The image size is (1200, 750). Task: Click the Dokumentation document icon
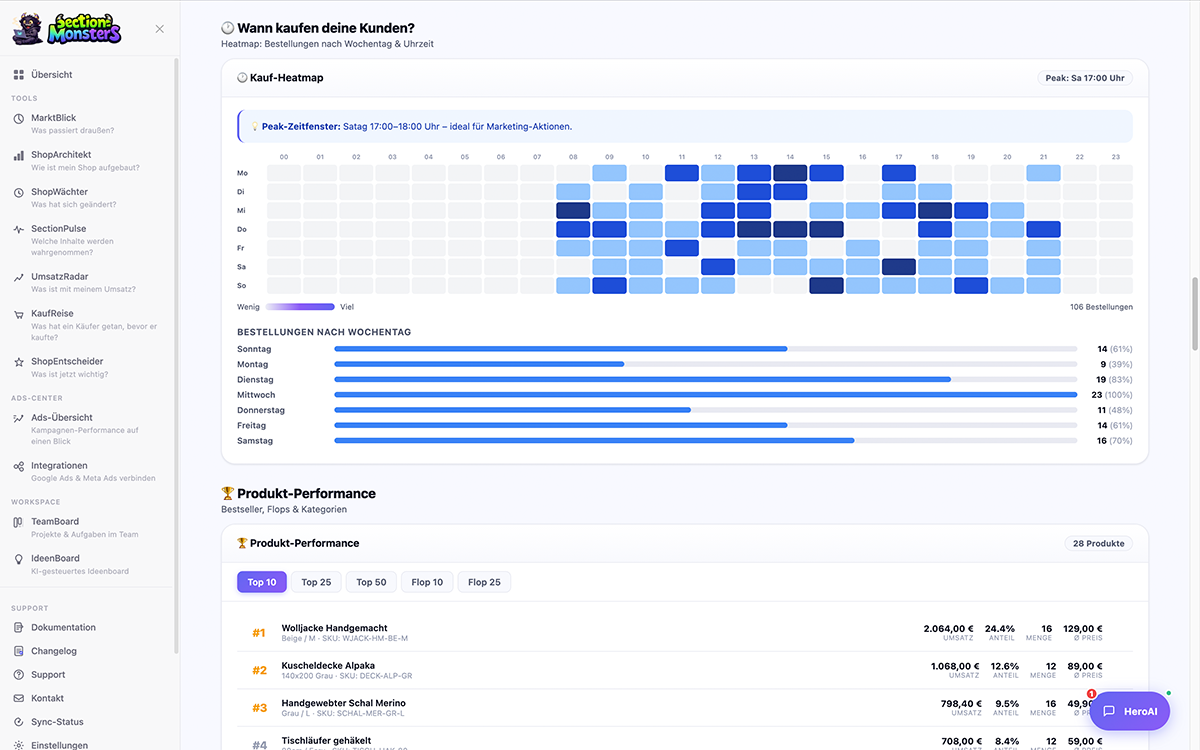(19, 628)
